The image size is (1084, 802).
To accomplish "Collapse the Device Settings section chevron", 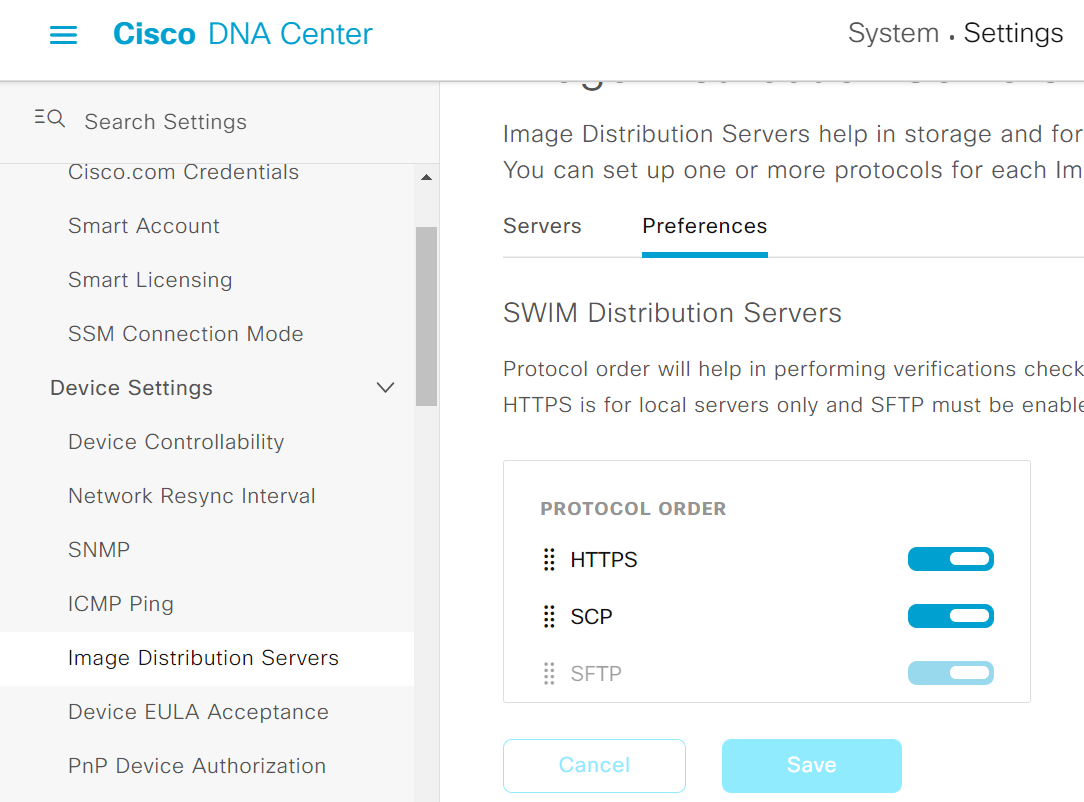I will 385,388.
